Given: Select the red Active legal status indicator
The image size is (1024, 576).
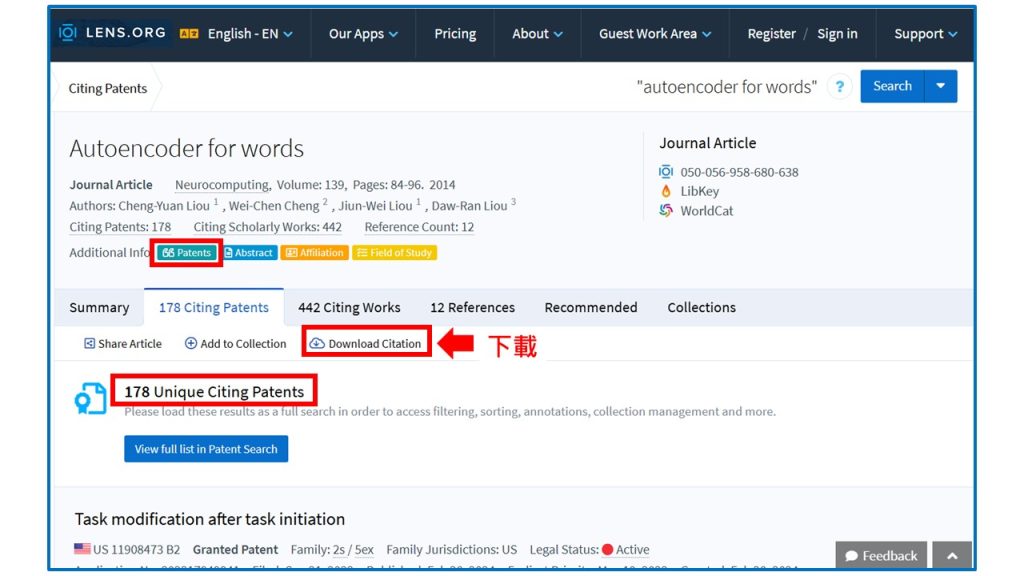Looking at the screenshot, I should click(607, 549).
